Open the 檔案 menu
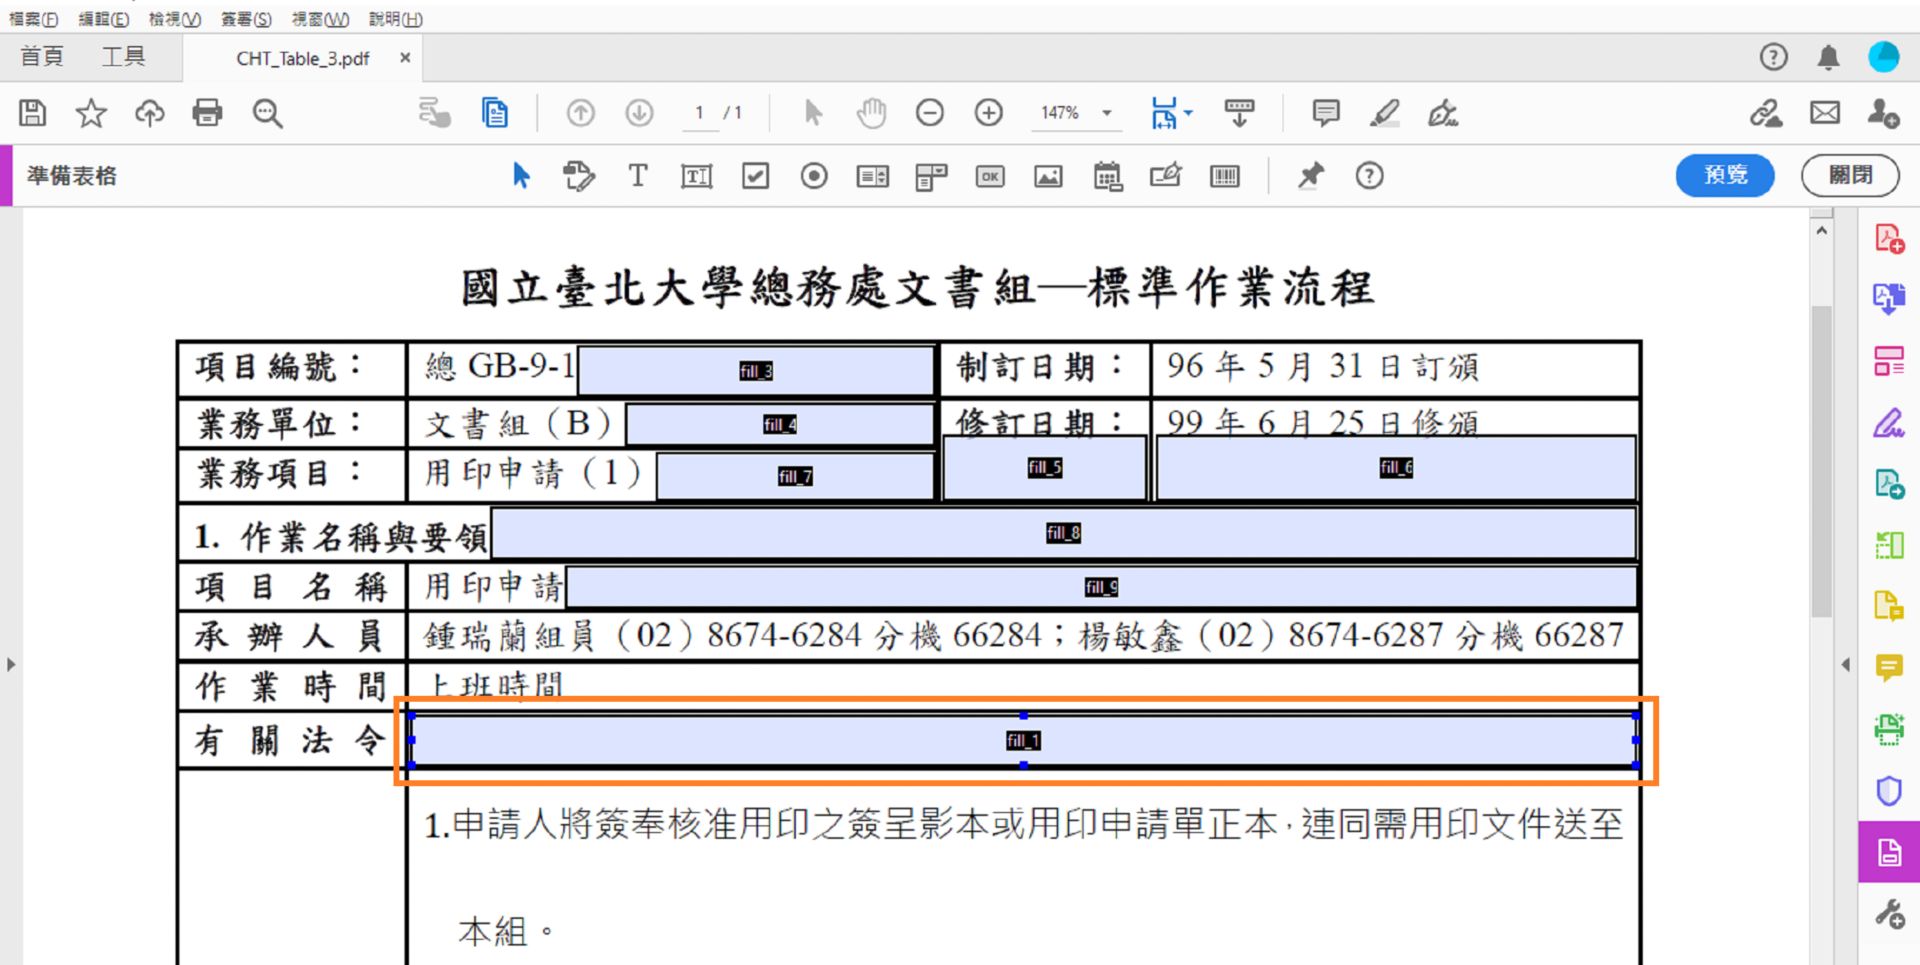Image resolution: width=1920 pixels, height=965 pixels. click(x=33, y=19)
